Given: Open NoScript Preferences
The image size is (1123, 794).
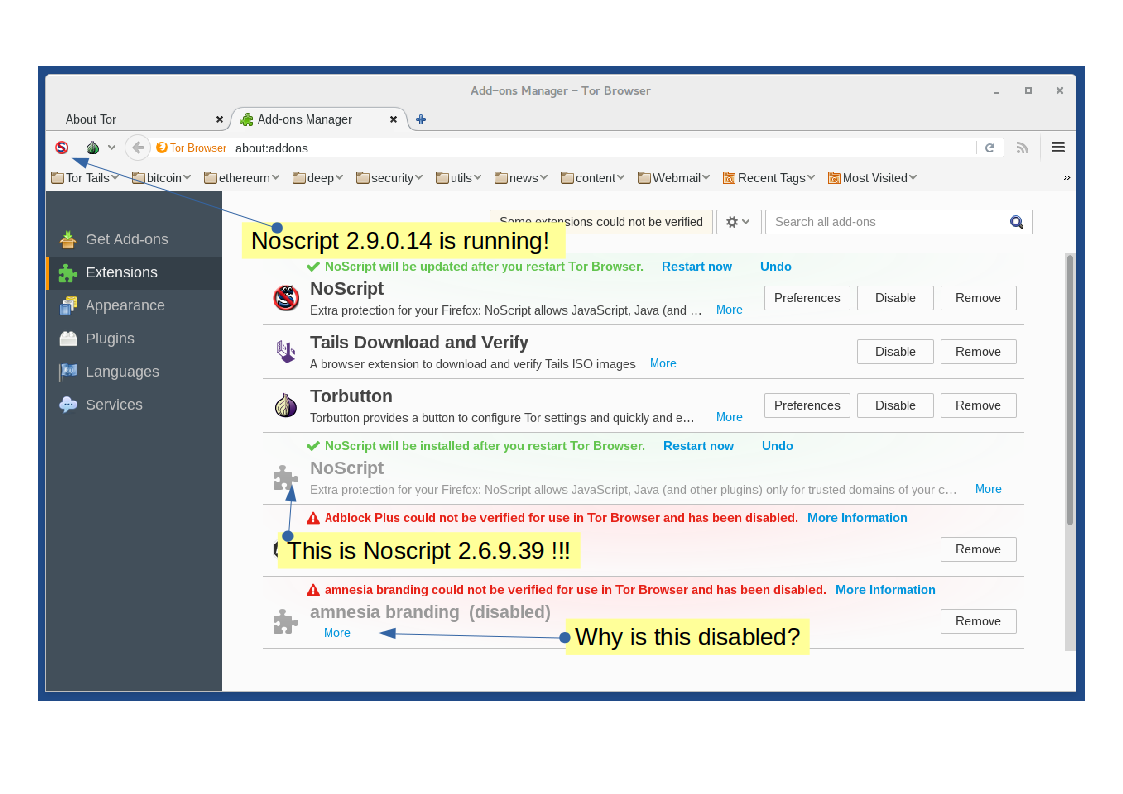Looking at the screenshot, I should pos(807,298).
